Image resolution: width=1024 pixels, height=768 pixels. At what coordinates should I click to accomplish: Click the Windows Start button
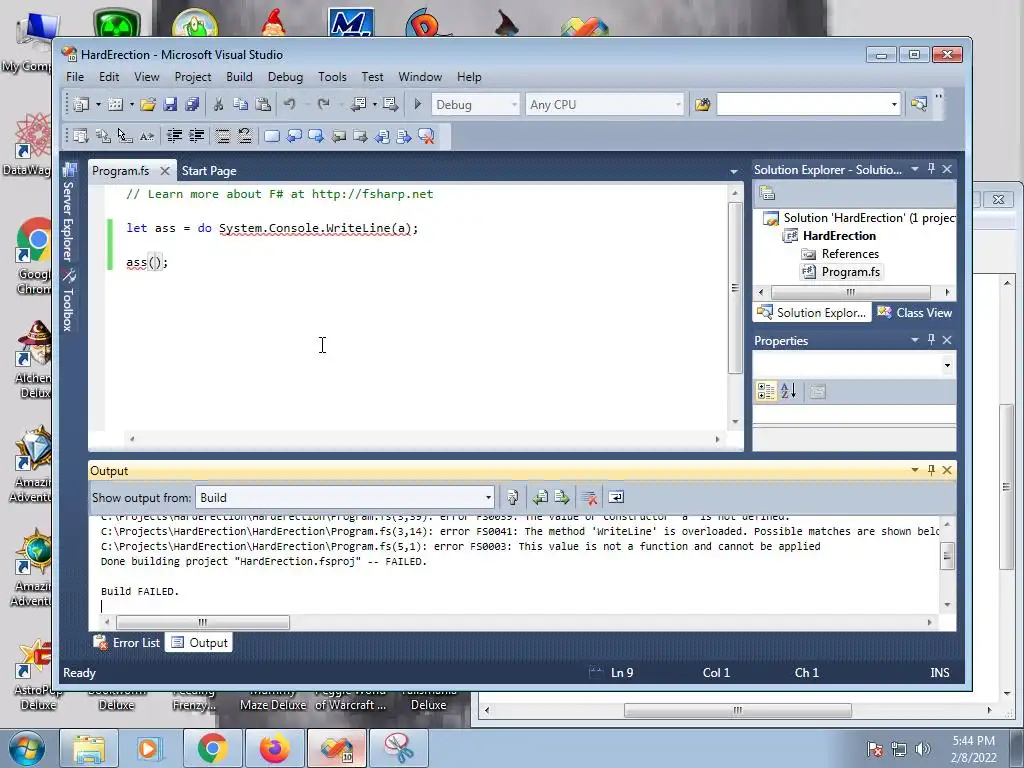point(27,748)
